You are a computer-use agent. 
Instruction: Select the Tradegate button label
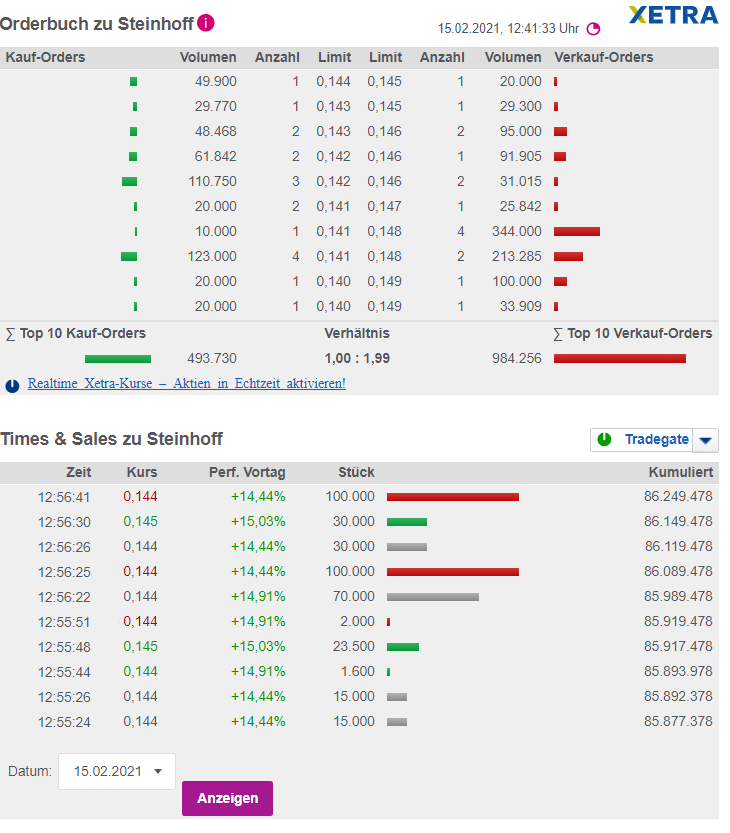point(656,440)
